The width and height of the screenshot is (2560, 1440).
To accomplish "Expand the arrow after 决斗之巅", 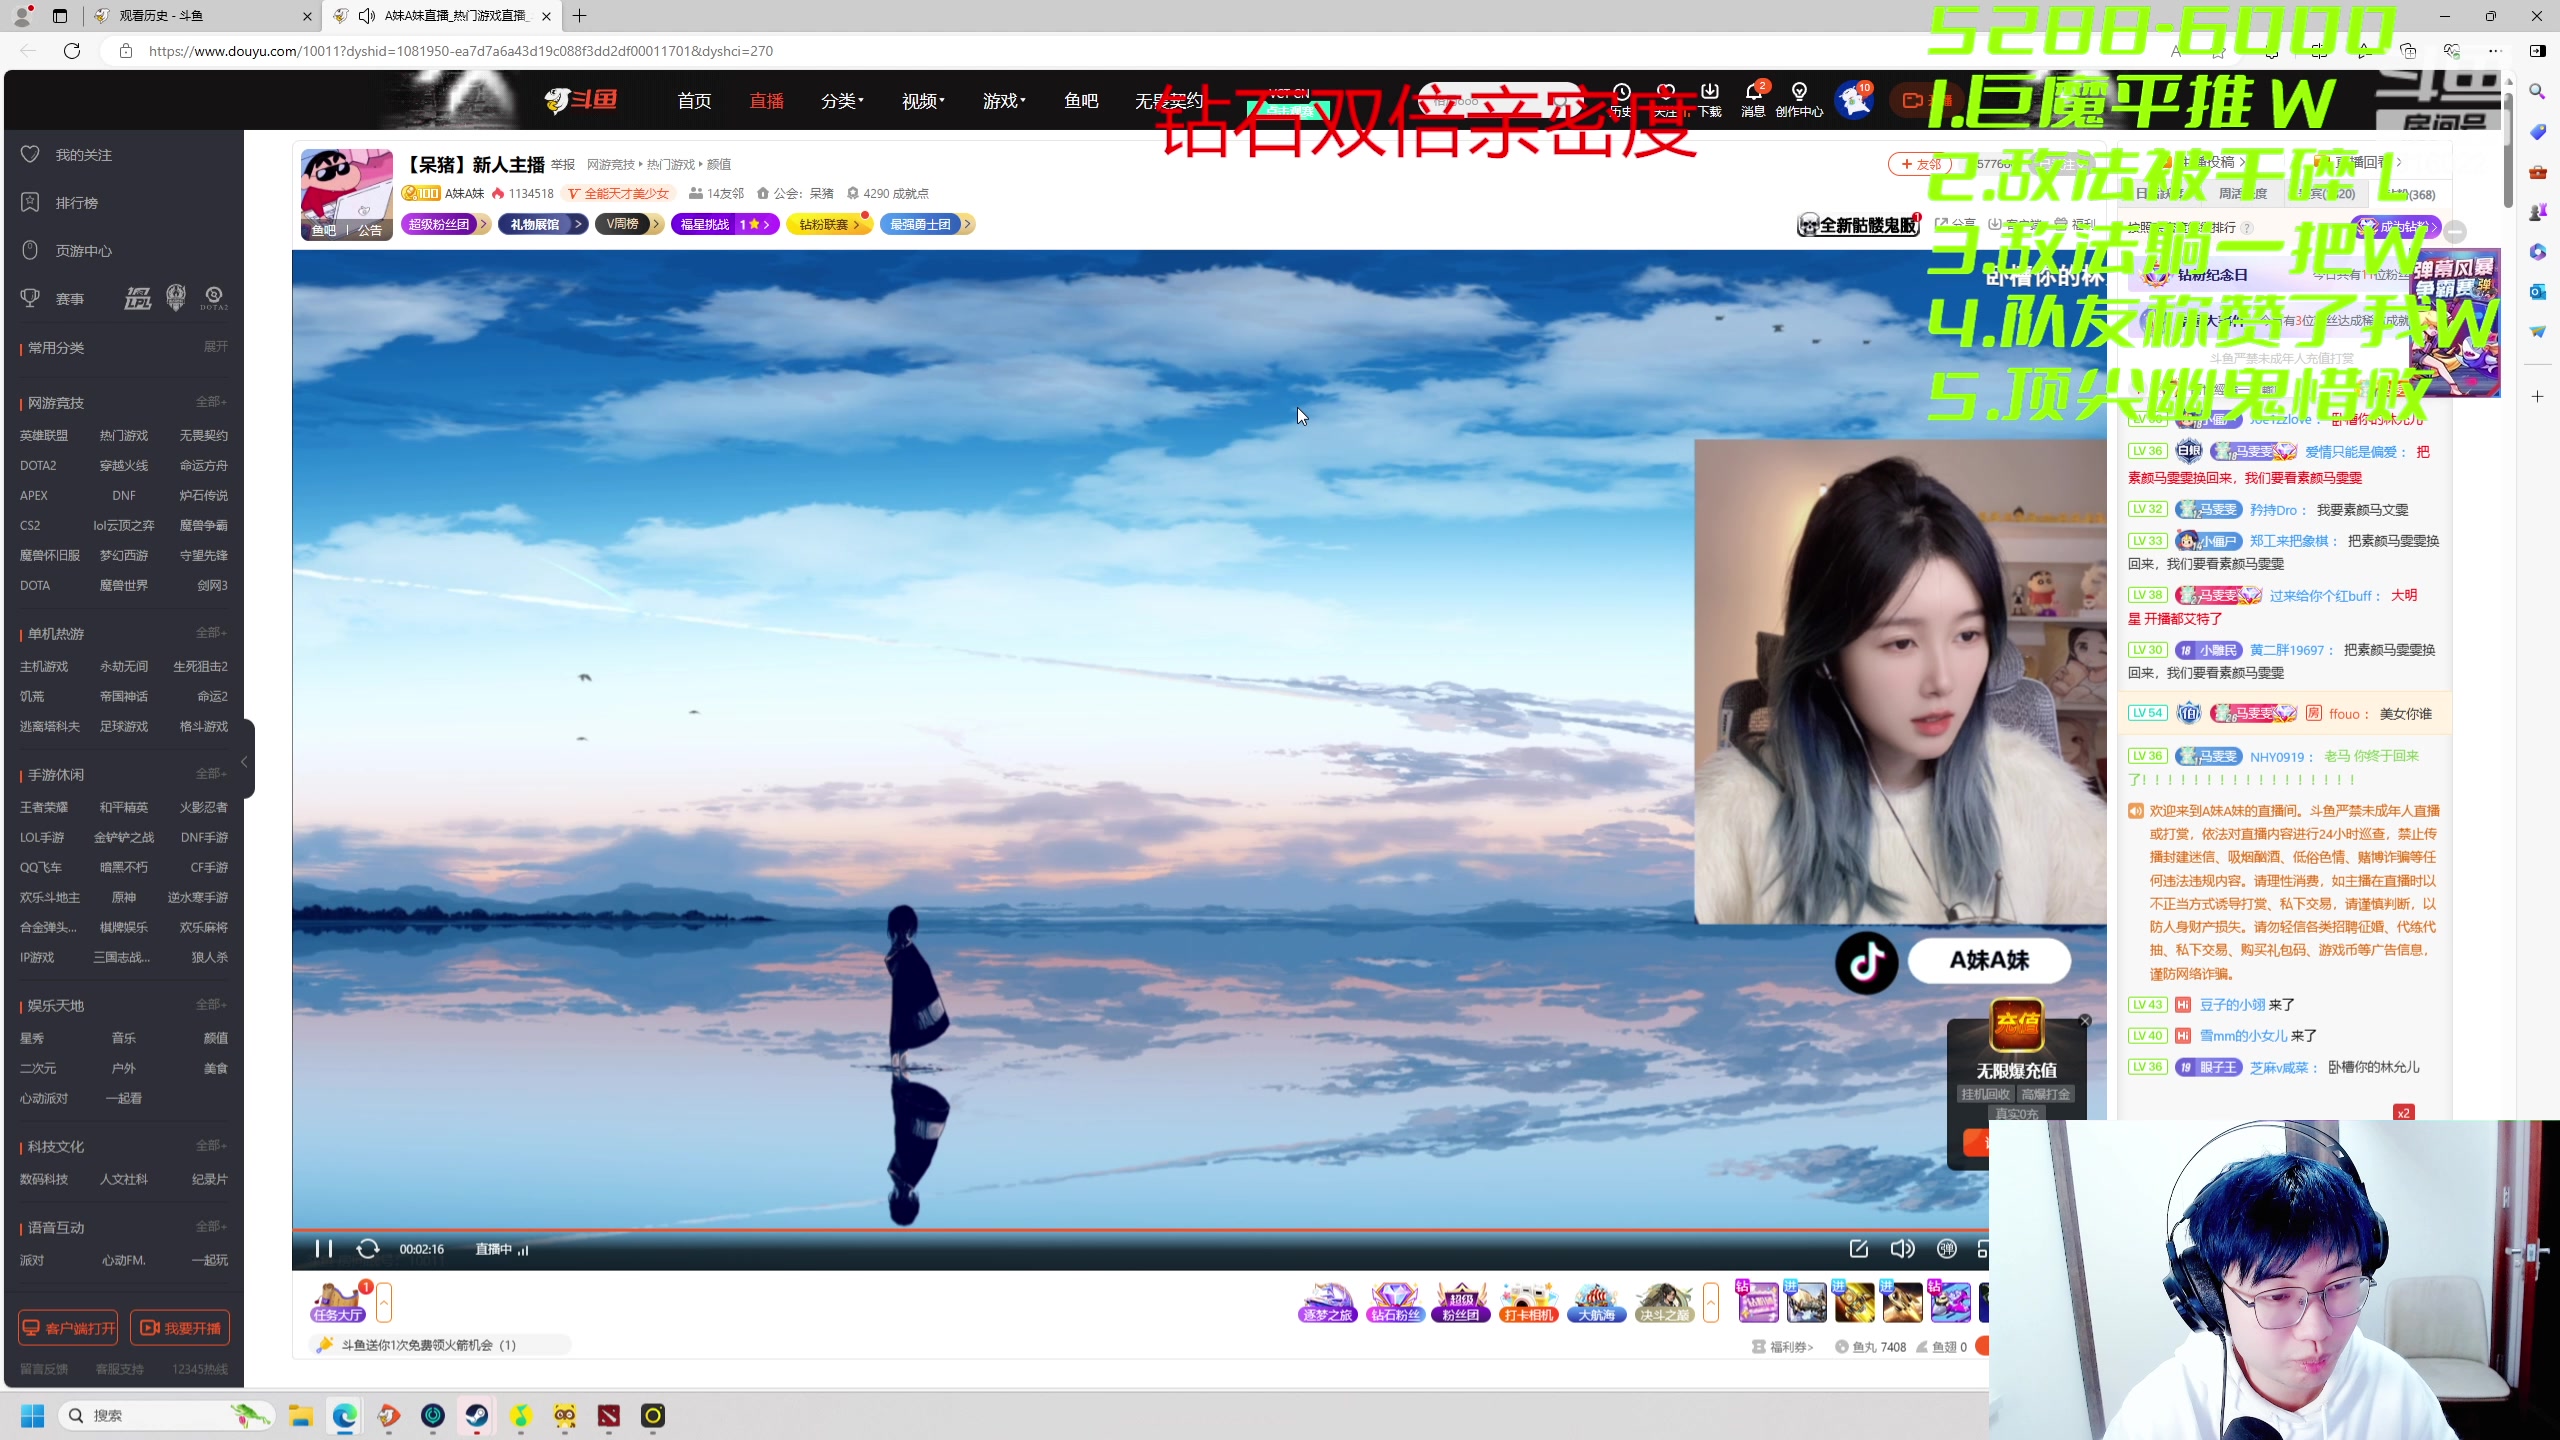I will [1711, 1302].
